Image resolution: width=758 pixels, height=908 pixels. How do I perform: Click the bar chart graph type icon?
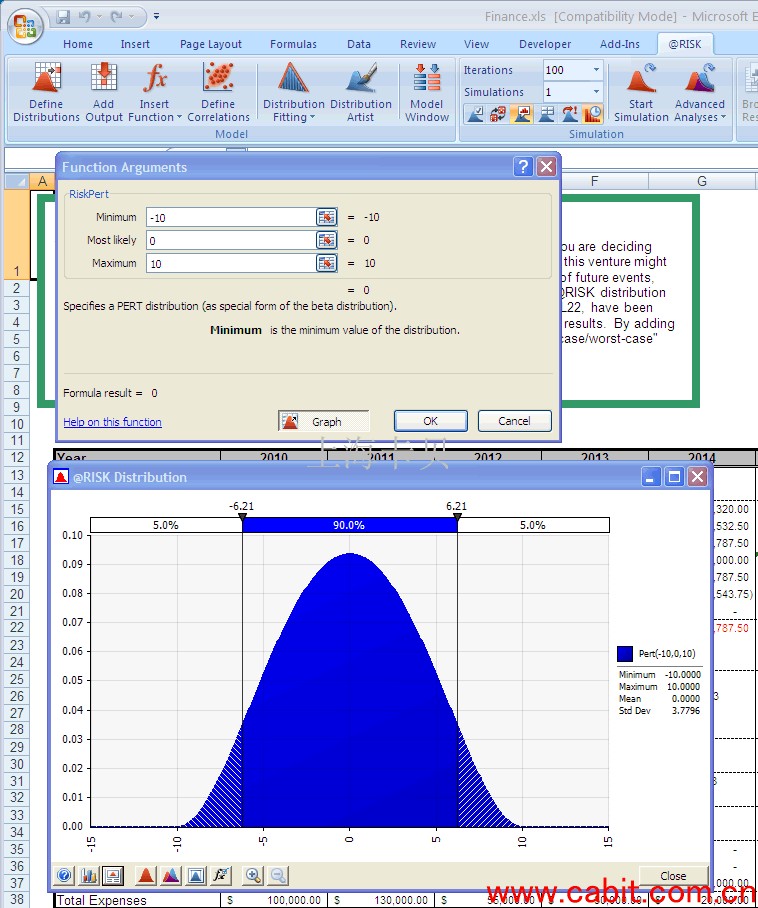[89, 876]
